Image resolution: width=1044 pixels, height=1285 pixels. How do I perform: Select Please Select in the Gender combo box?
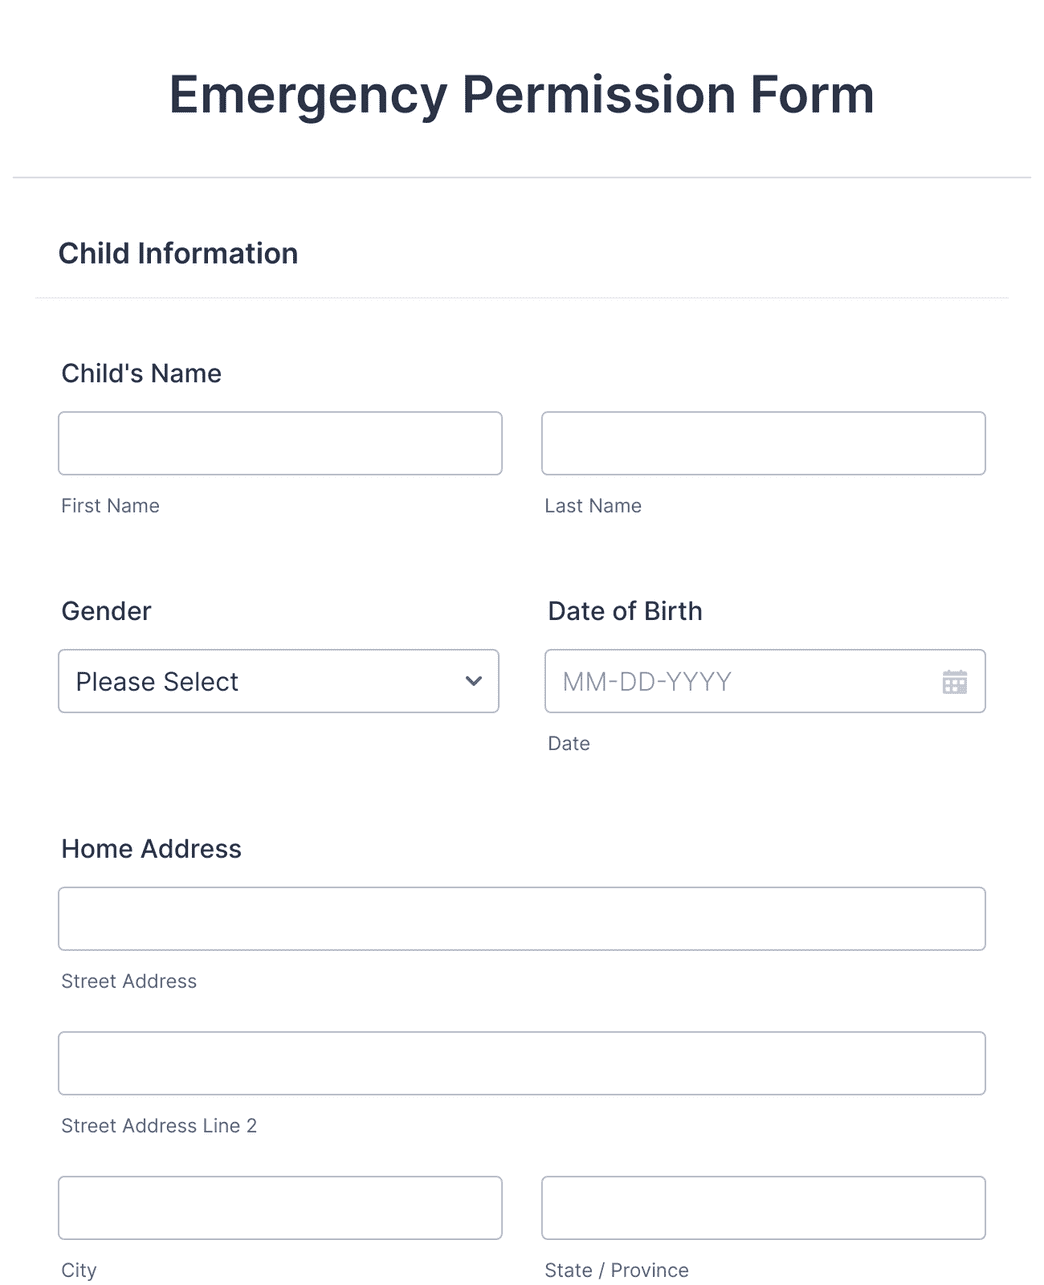tap(278, 681)
